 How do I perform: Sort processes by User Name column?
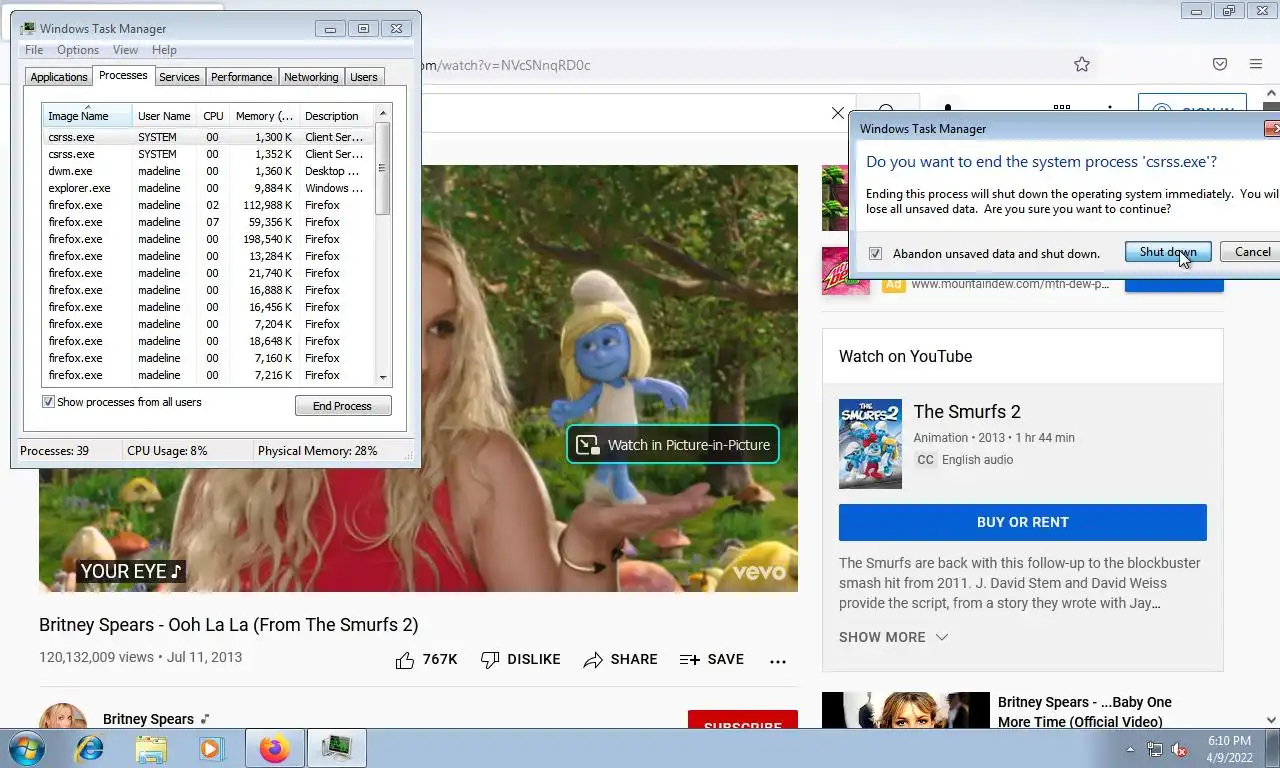pos(164,116)
